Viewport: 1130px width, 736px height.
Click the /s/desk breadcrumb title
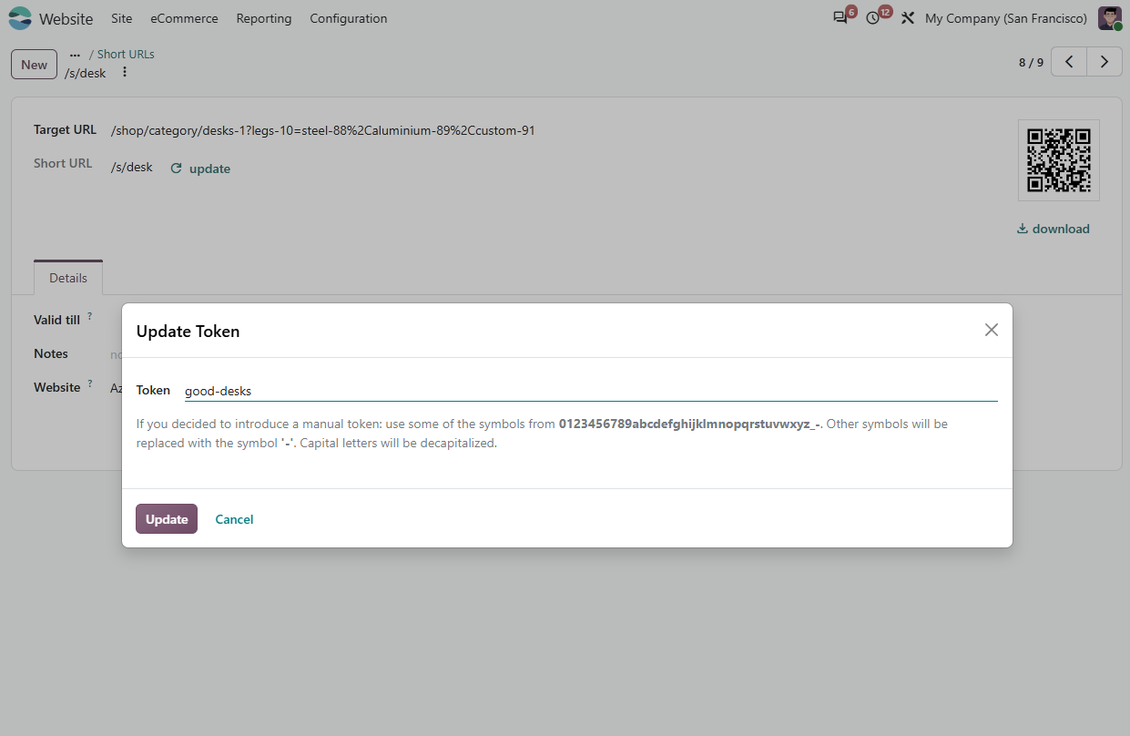tap(85, 73)
